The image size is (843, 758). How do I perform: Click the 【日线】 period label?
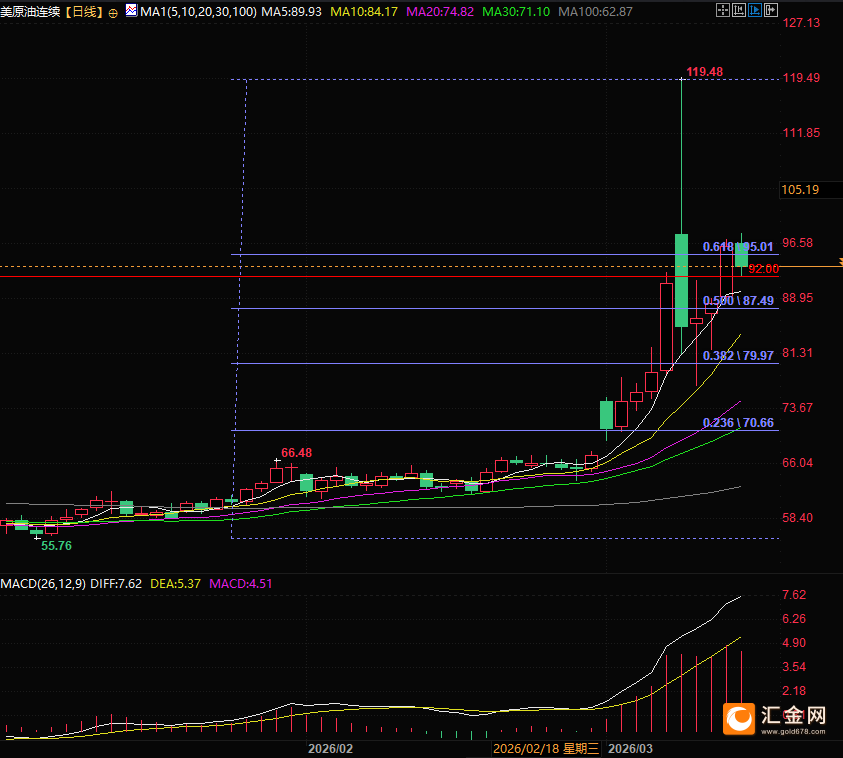coord(83,12)
